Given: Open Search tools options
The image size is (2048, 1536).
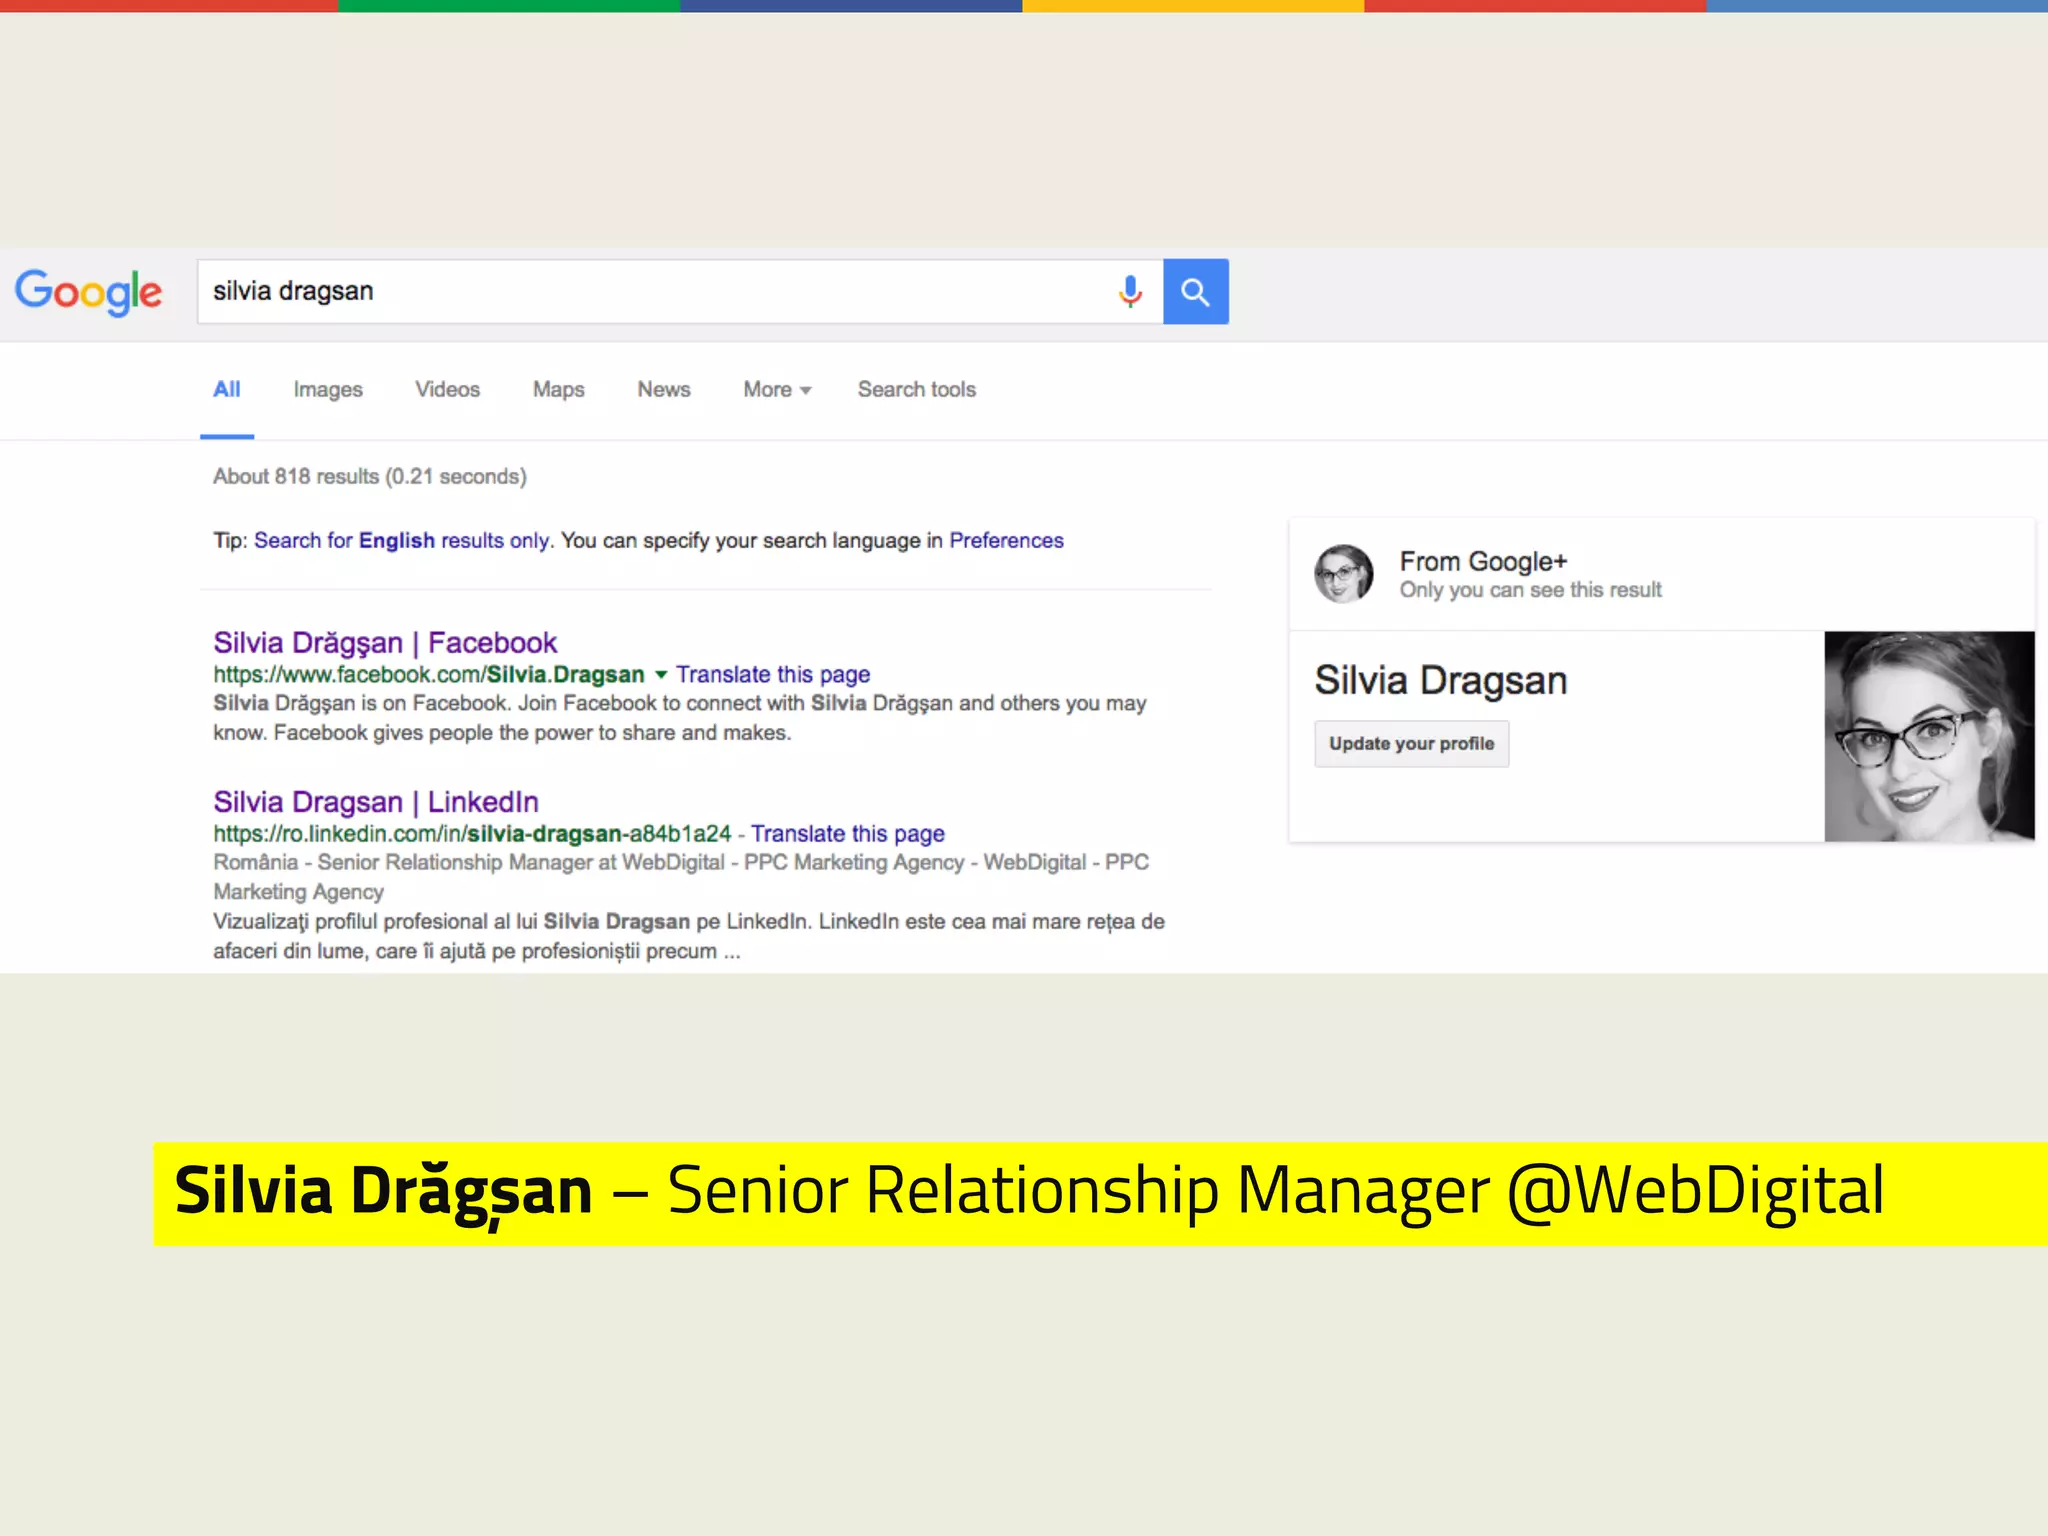Looking at the screenshot, I should (x=917, y=389).
